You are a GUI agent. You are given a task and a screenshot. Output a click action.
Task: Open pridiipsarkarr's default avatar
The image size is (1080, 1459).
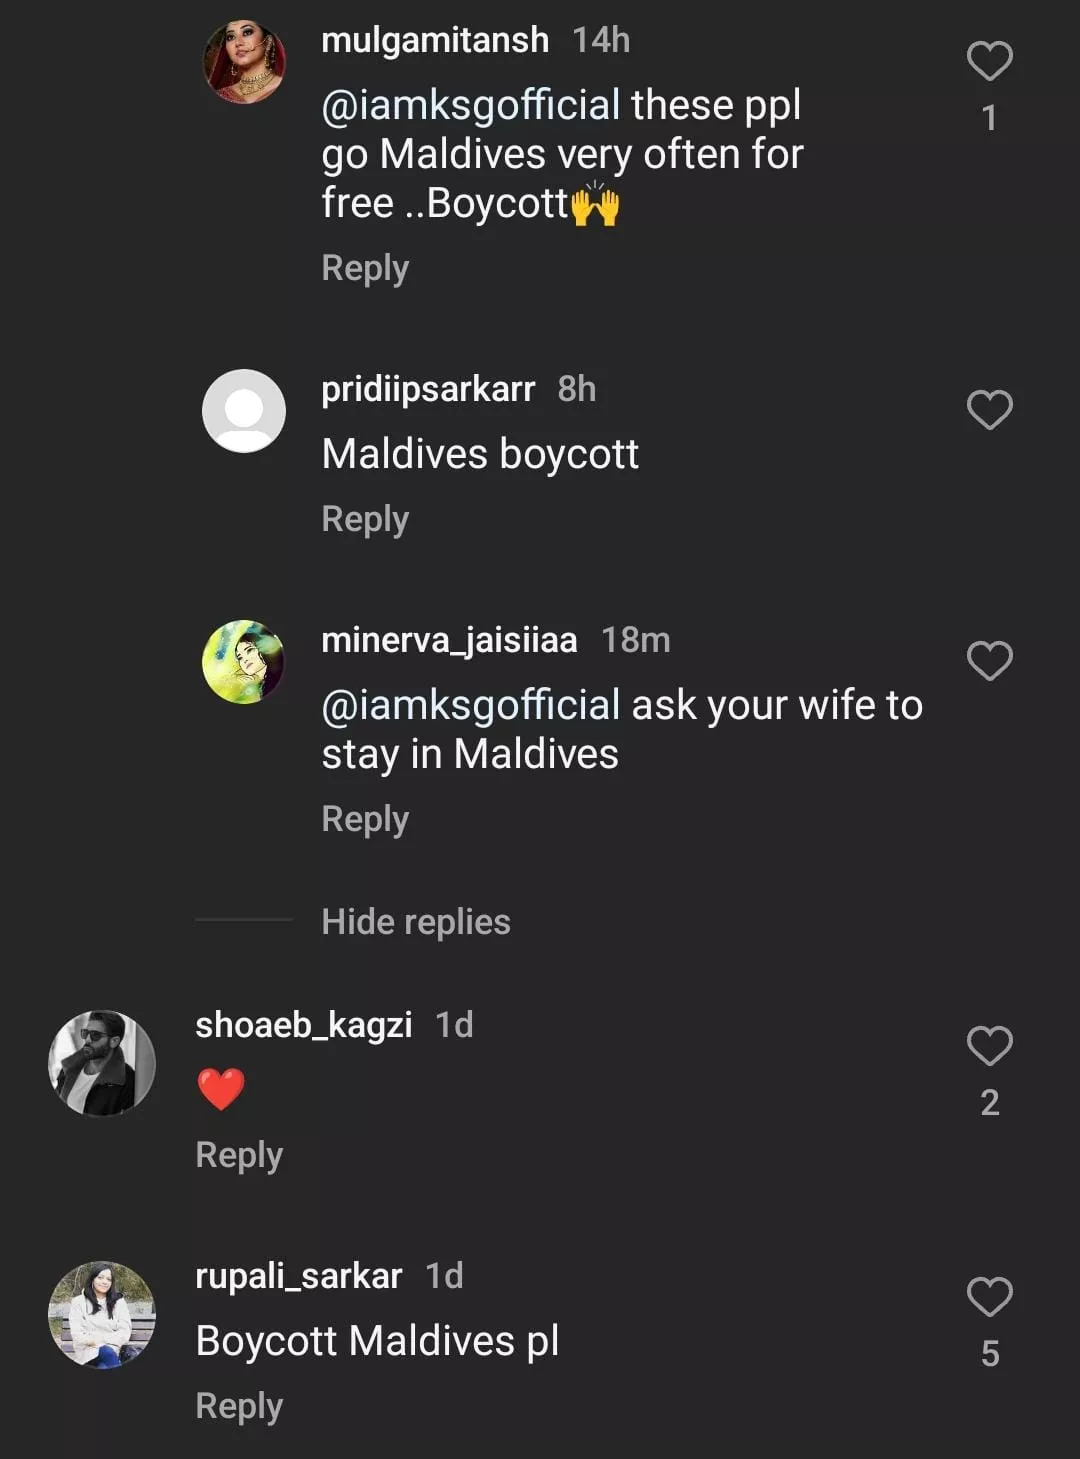coord(244,410)
